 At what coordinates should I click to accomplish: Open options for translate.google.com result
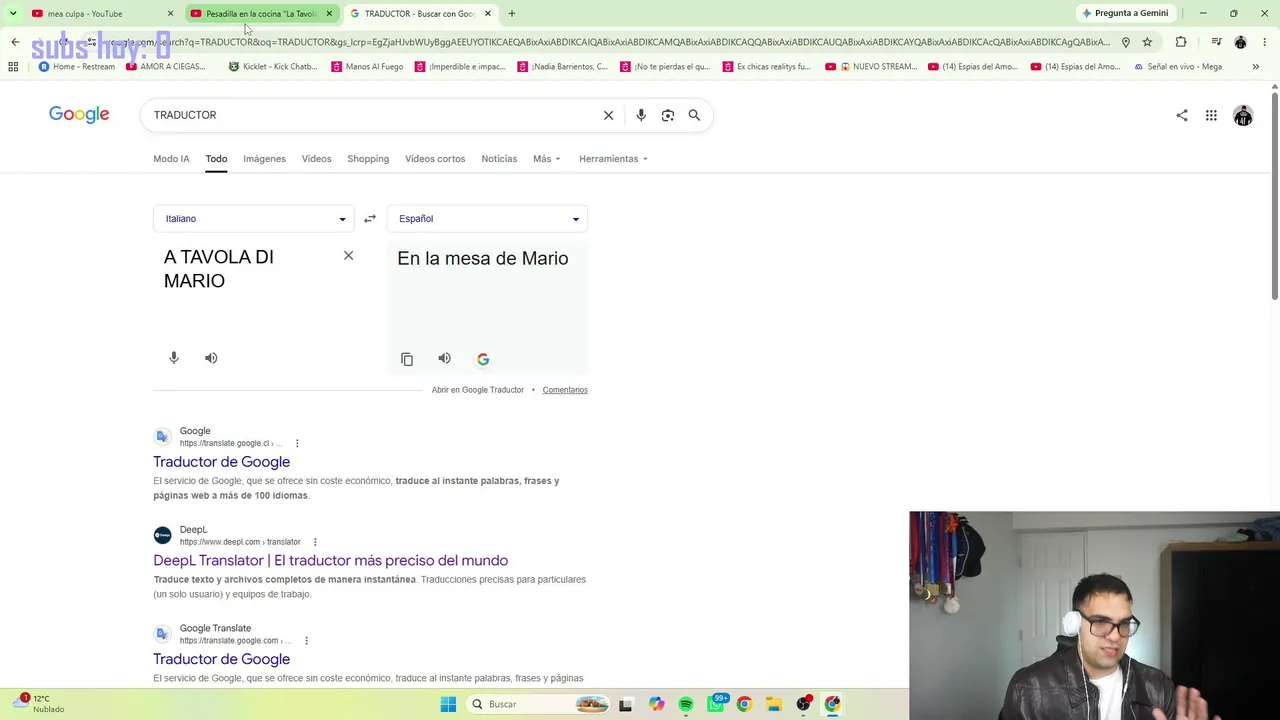[306, 641]
